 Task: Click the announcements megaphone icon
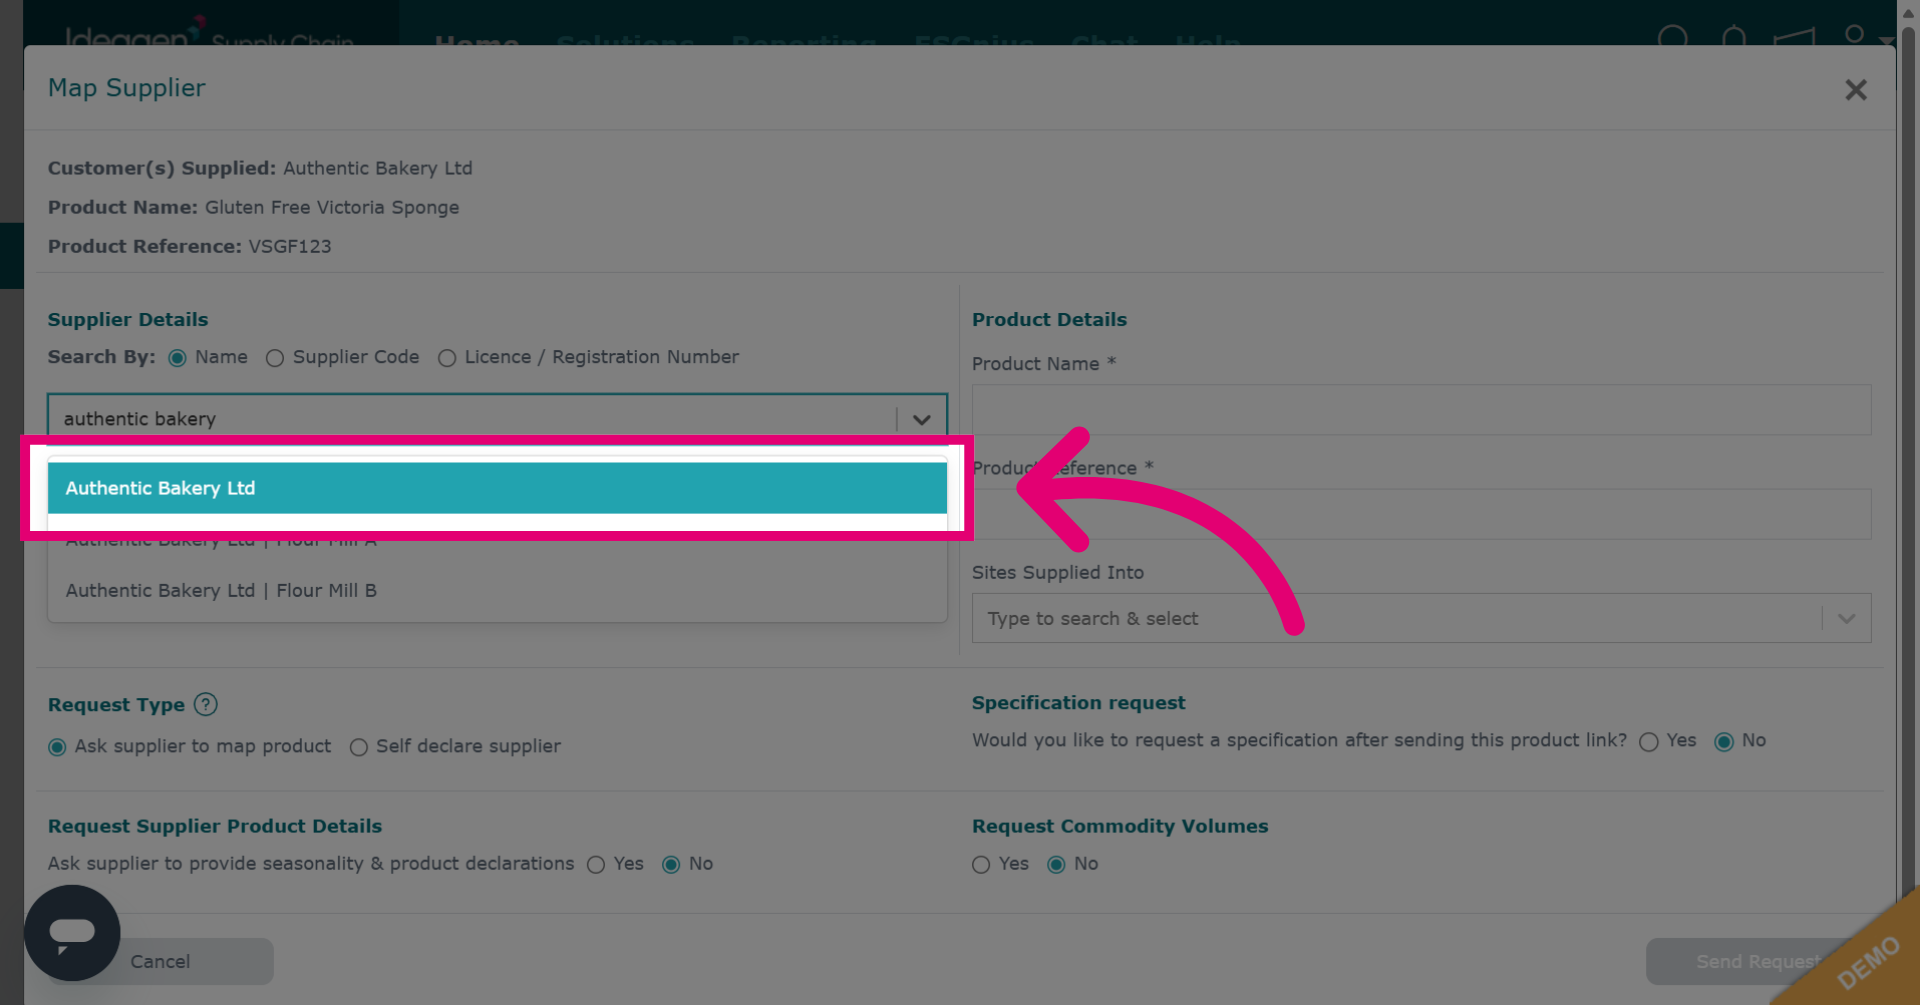click(x=1794, y=39)
